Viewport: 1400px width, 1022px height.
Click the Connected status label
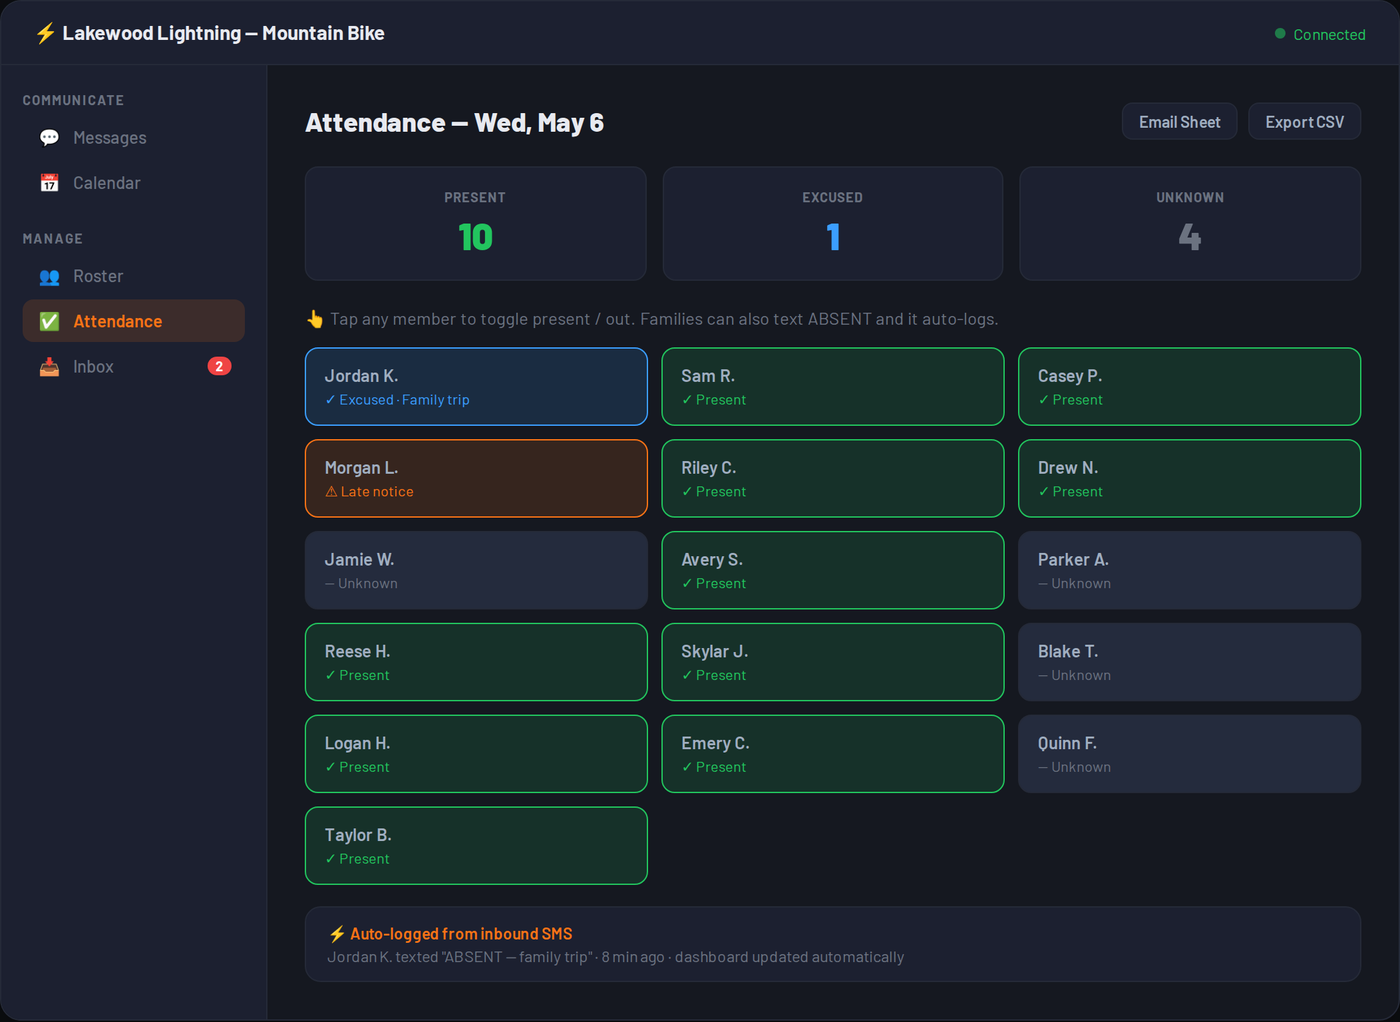click(x=1329, y=34)
